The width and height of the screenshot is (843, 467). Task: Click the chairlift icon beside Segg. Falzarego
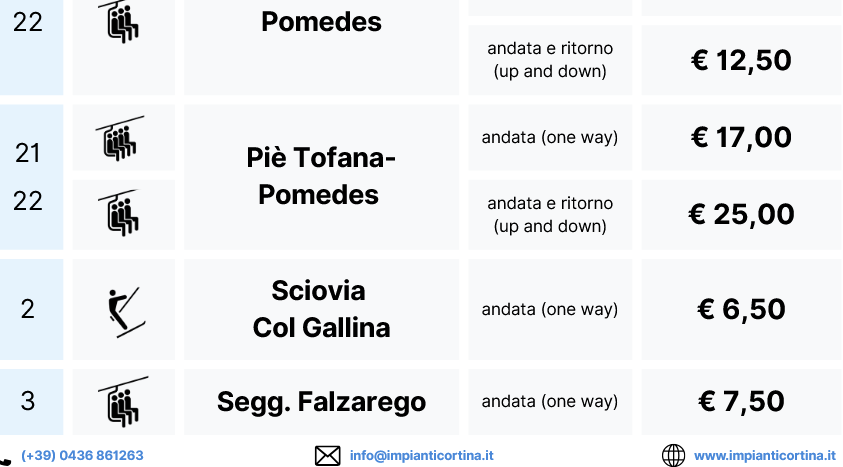tap(123, 402)
